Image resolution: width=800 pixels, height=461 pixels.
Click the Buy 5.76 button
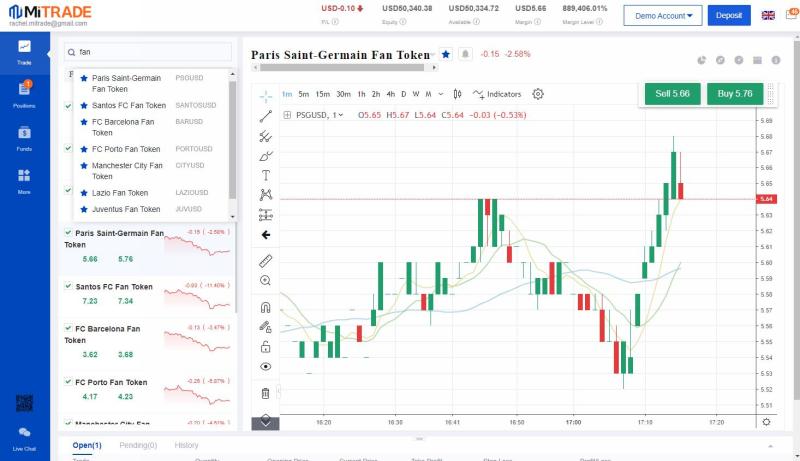click(735, 93)
